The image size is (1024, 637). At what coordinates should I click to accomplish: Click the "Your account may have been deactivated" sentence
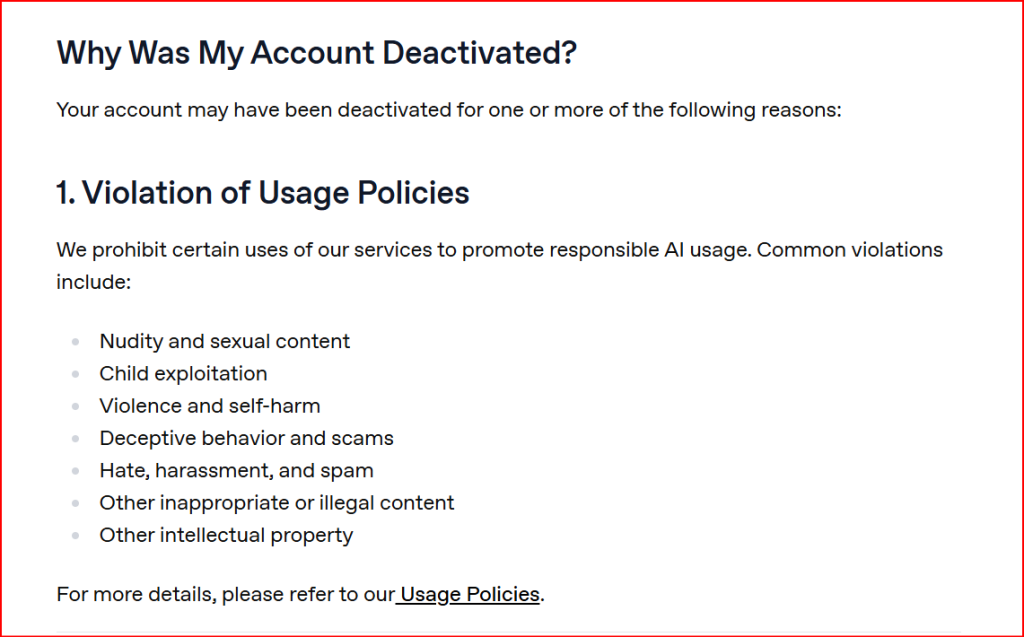pyautogui.click(x=449, y=109)
